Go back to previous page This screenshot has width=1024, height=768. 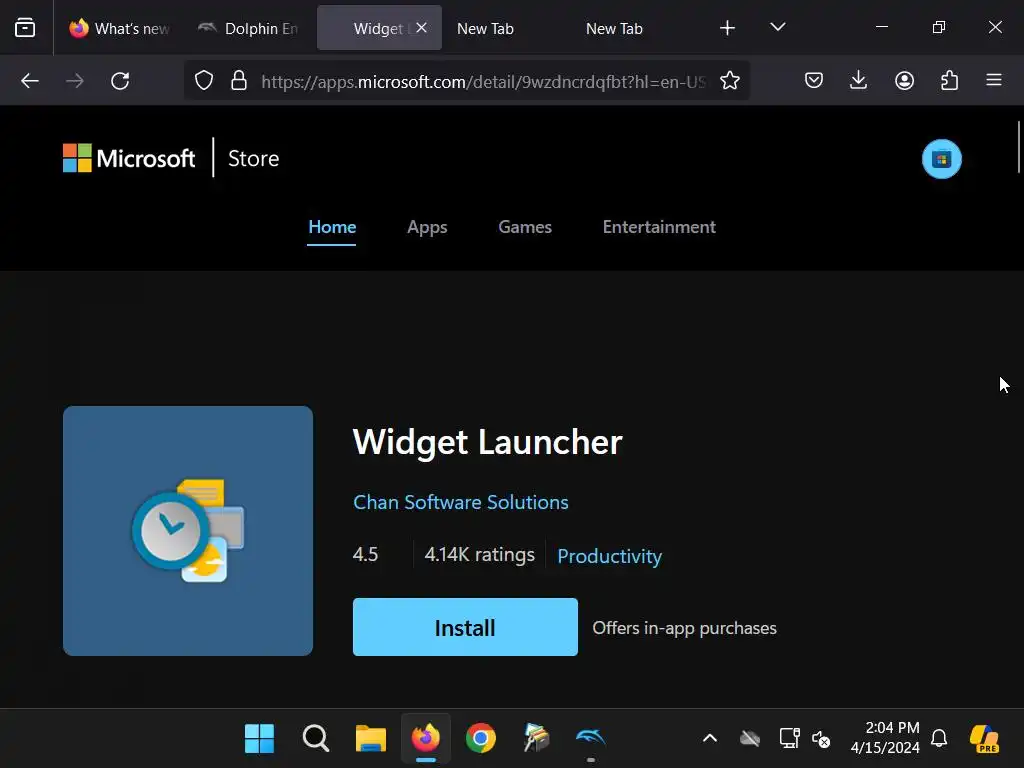[30, 81]
